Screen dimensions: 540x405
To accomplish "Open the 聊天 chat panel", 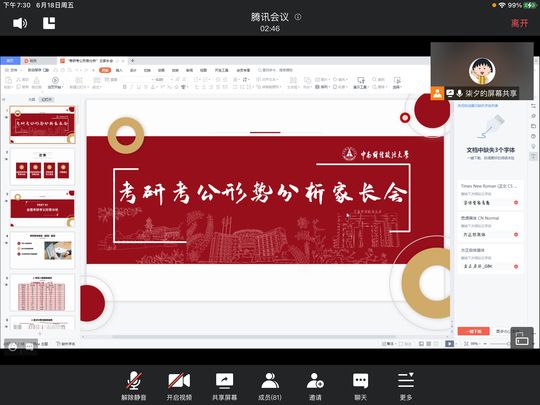I will [361, 386].
